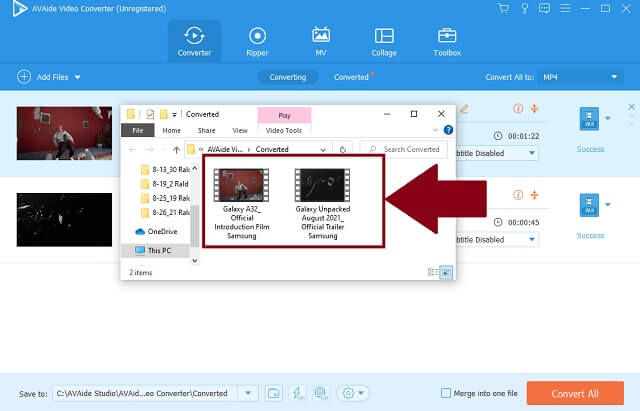Expand first video's output format arrow
The height and width of the screenshot is (411, 640).
coord(608,118)
